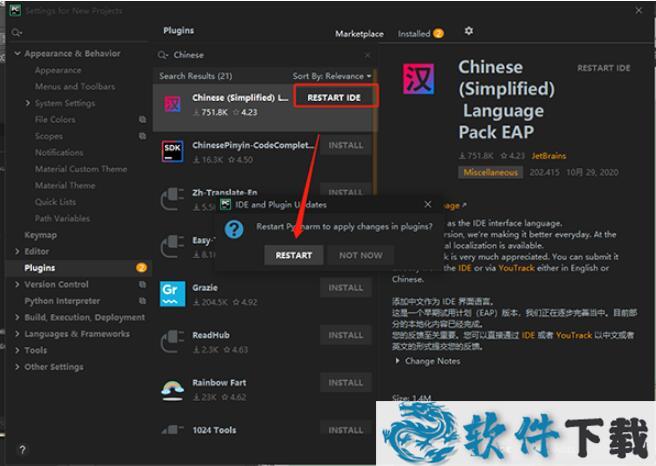
Task: Open the Sort By Relevance dropdown
Action: point(331,76)
